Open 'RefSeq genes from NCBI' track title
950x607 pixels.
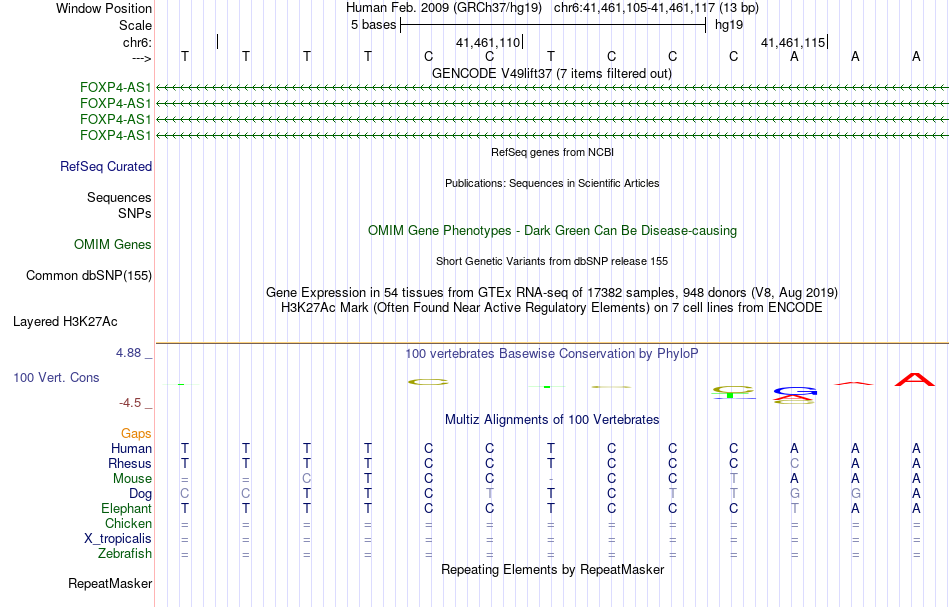pos(553,153)
